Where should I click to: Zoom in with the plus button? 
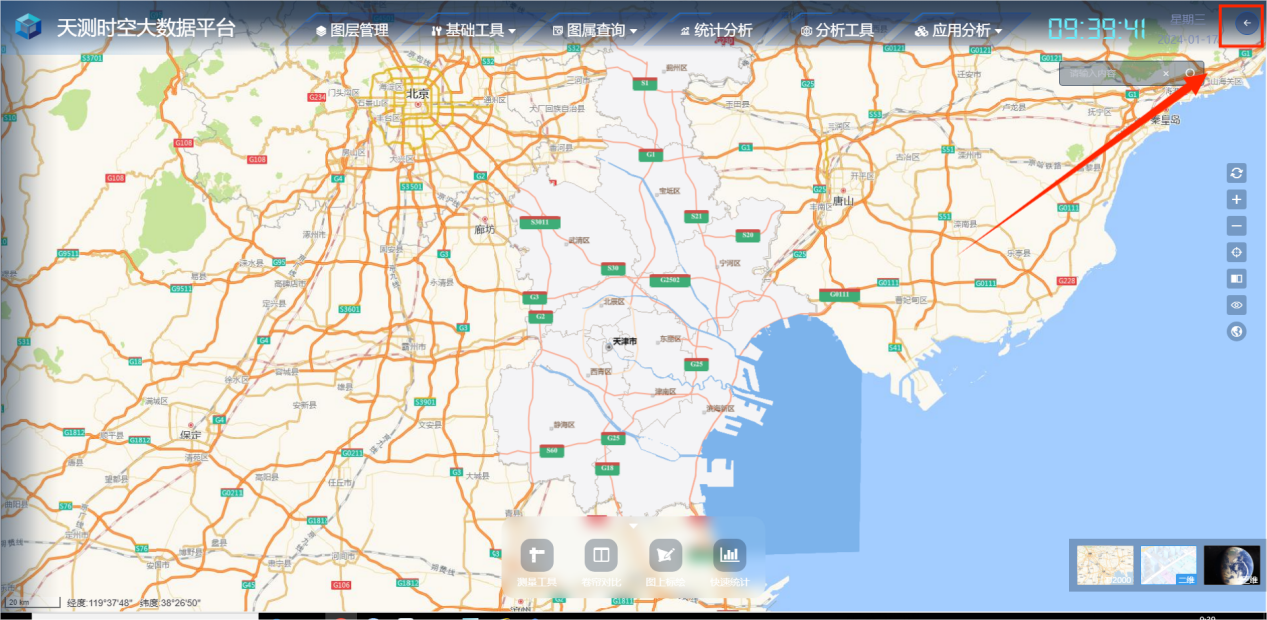(1237, 200)
